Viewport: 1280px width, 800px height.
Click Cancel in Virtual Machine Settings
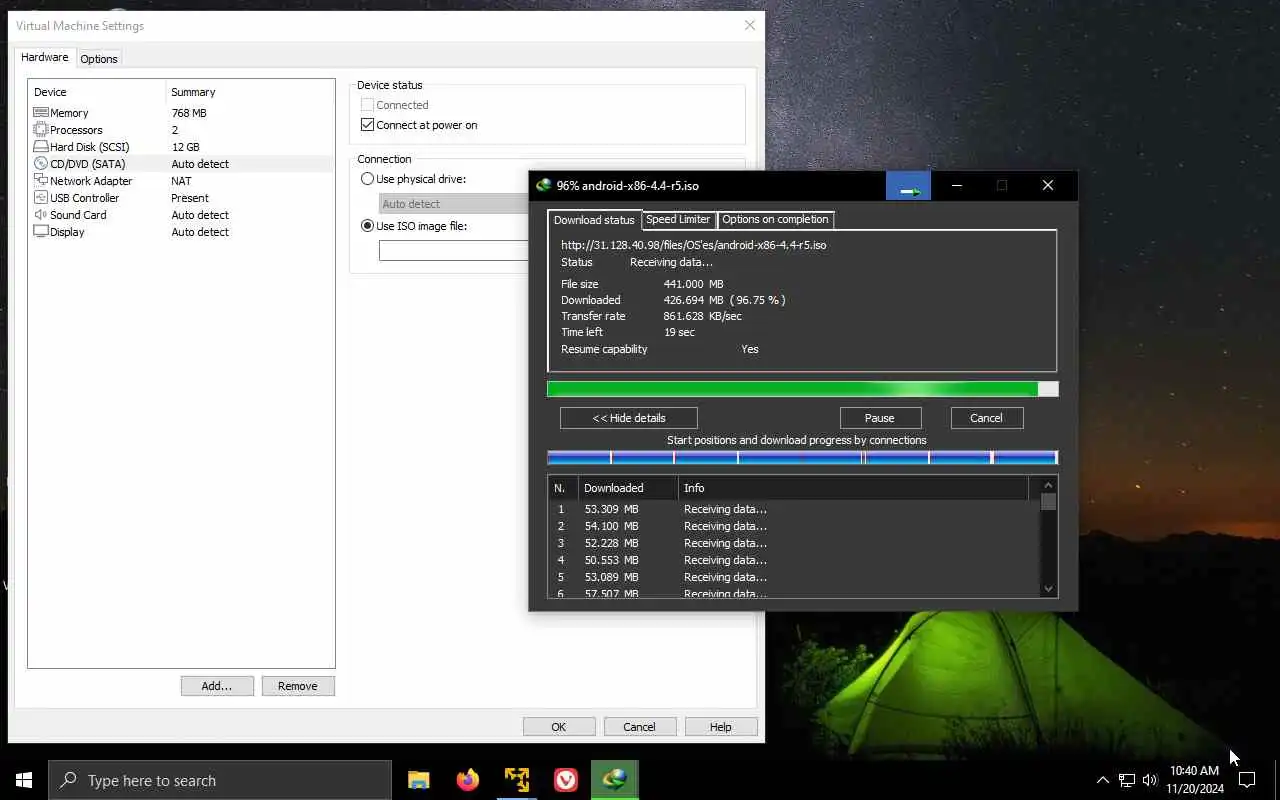(639, 727)
